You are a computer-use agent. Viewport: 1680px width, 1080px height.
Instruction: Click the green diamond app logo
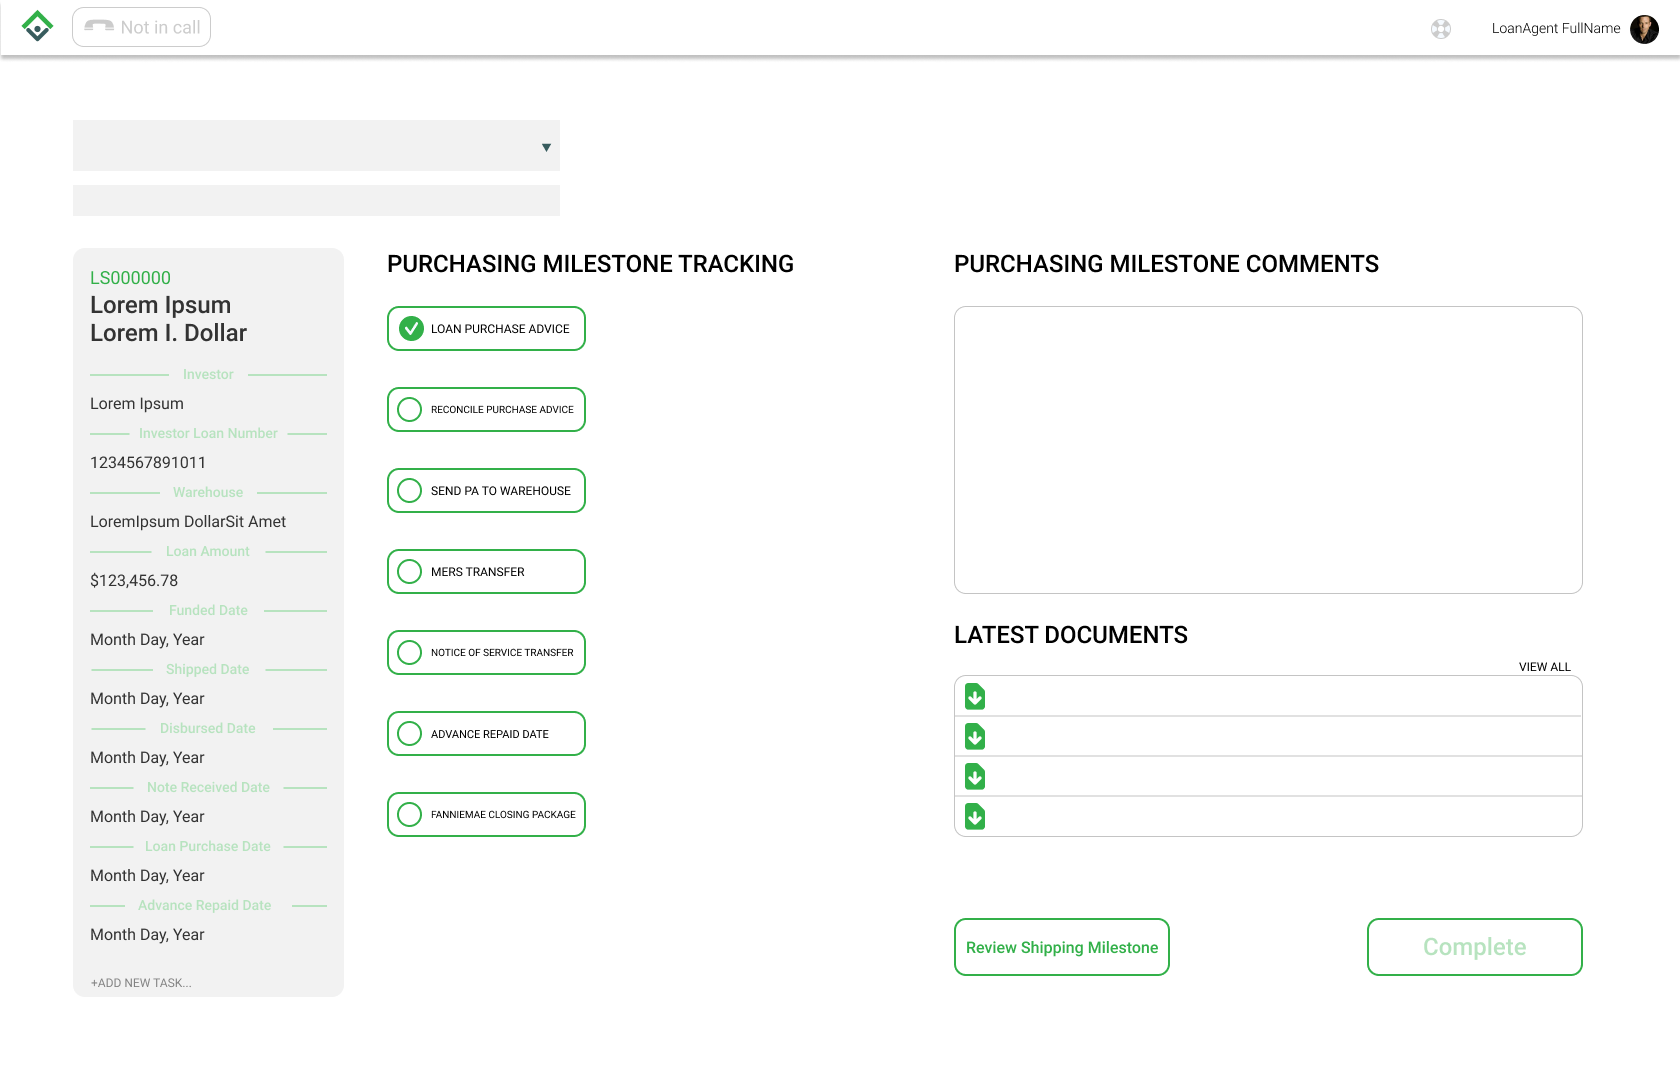click(37, 27)
